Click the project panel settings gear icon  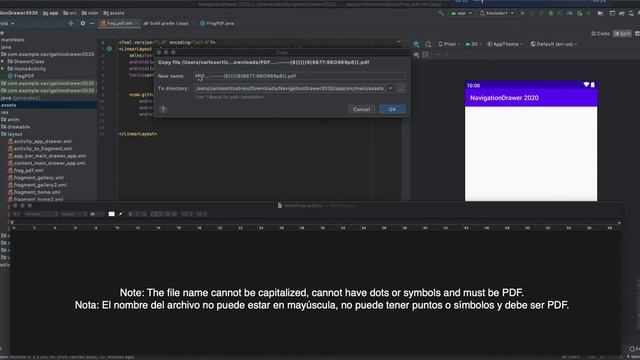coord(83,23)
